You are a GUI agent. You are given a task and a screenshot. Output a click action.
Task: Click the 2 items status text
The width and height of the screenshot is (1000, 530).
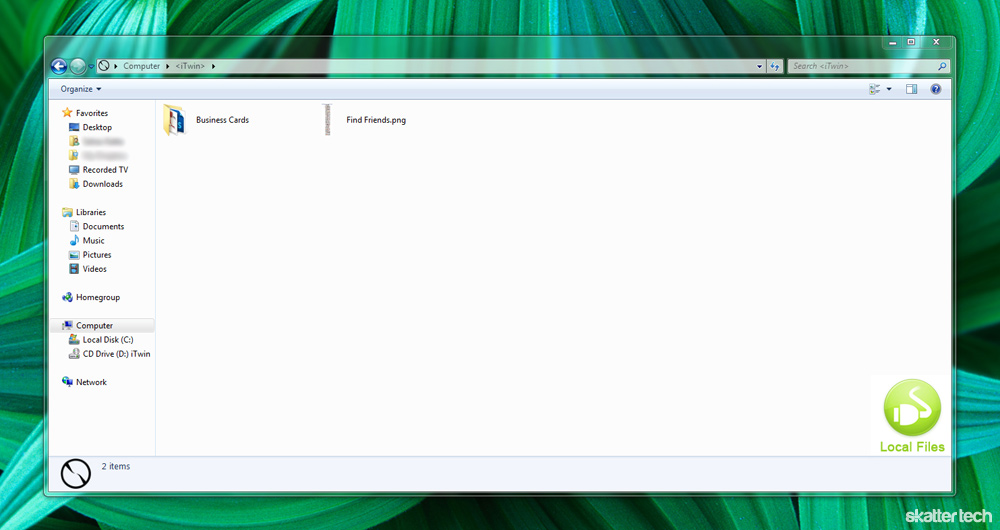click(116, 466)
